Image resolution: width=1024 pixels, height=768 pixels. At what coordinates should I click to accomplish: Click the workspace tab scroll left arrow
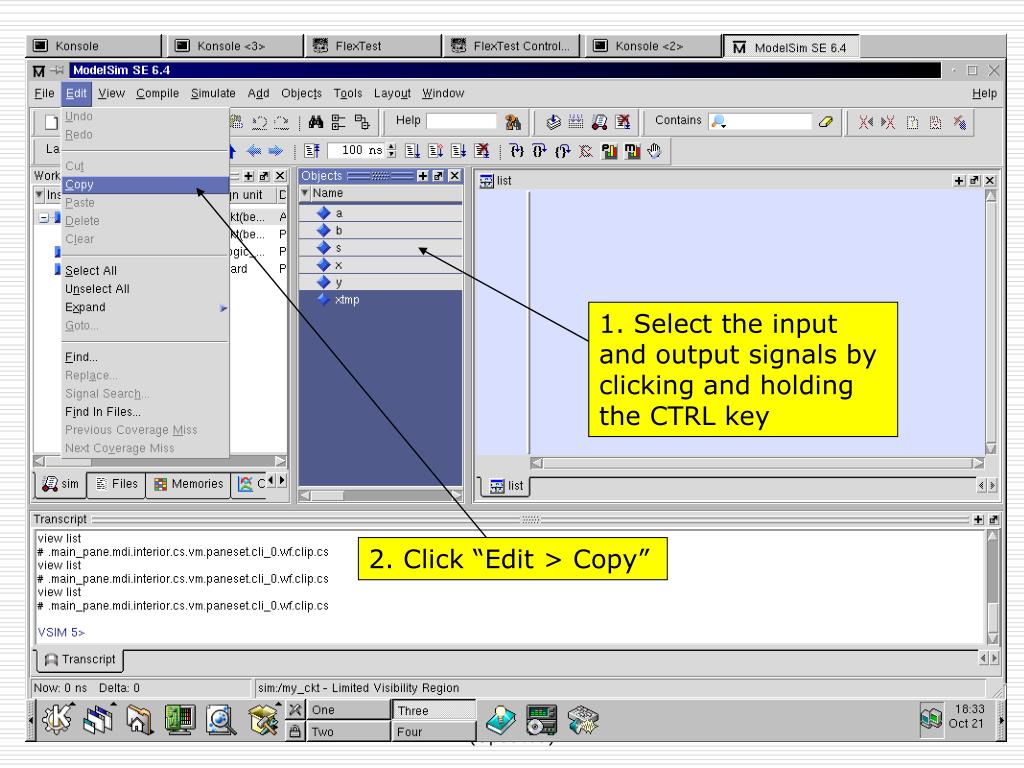(x=271, y=480)
